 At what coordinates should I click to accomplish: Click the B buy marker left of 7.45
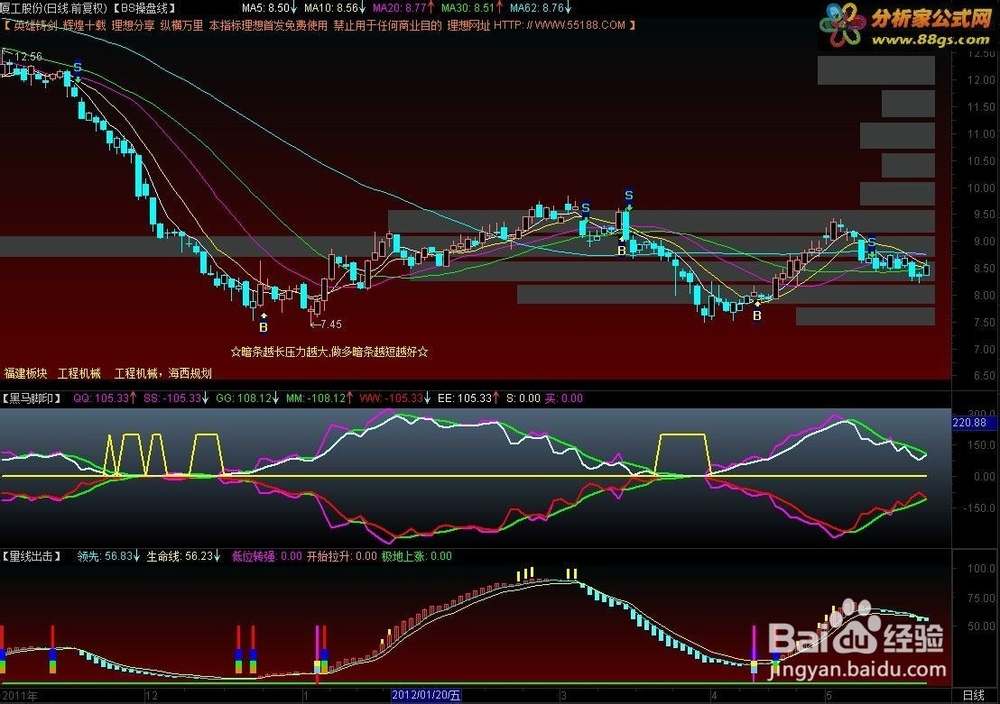(263, 328)
